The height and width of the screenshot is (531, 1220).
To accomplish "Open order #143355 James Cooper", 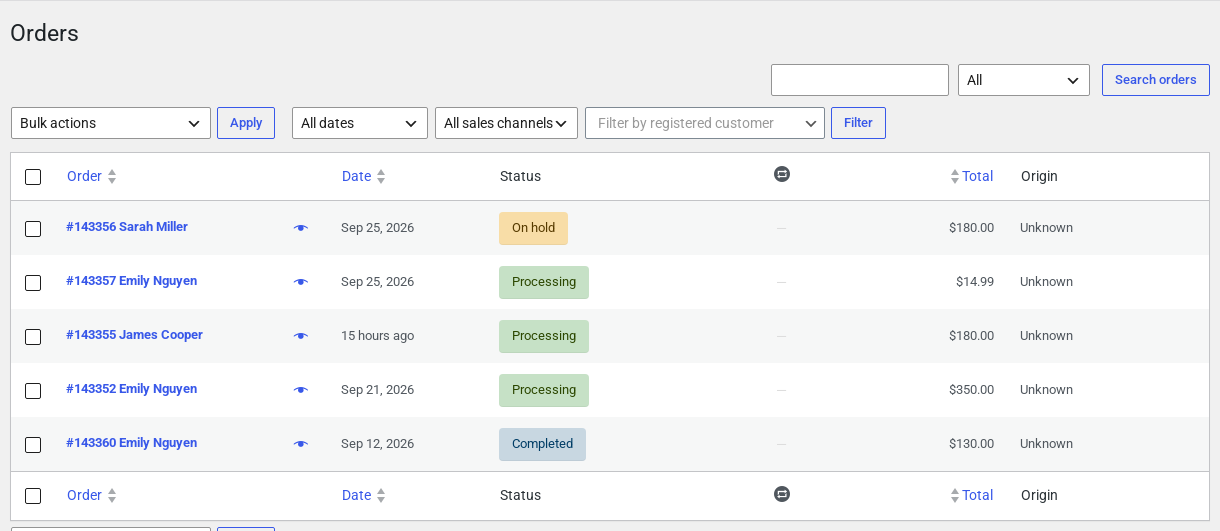I will 135,335.
